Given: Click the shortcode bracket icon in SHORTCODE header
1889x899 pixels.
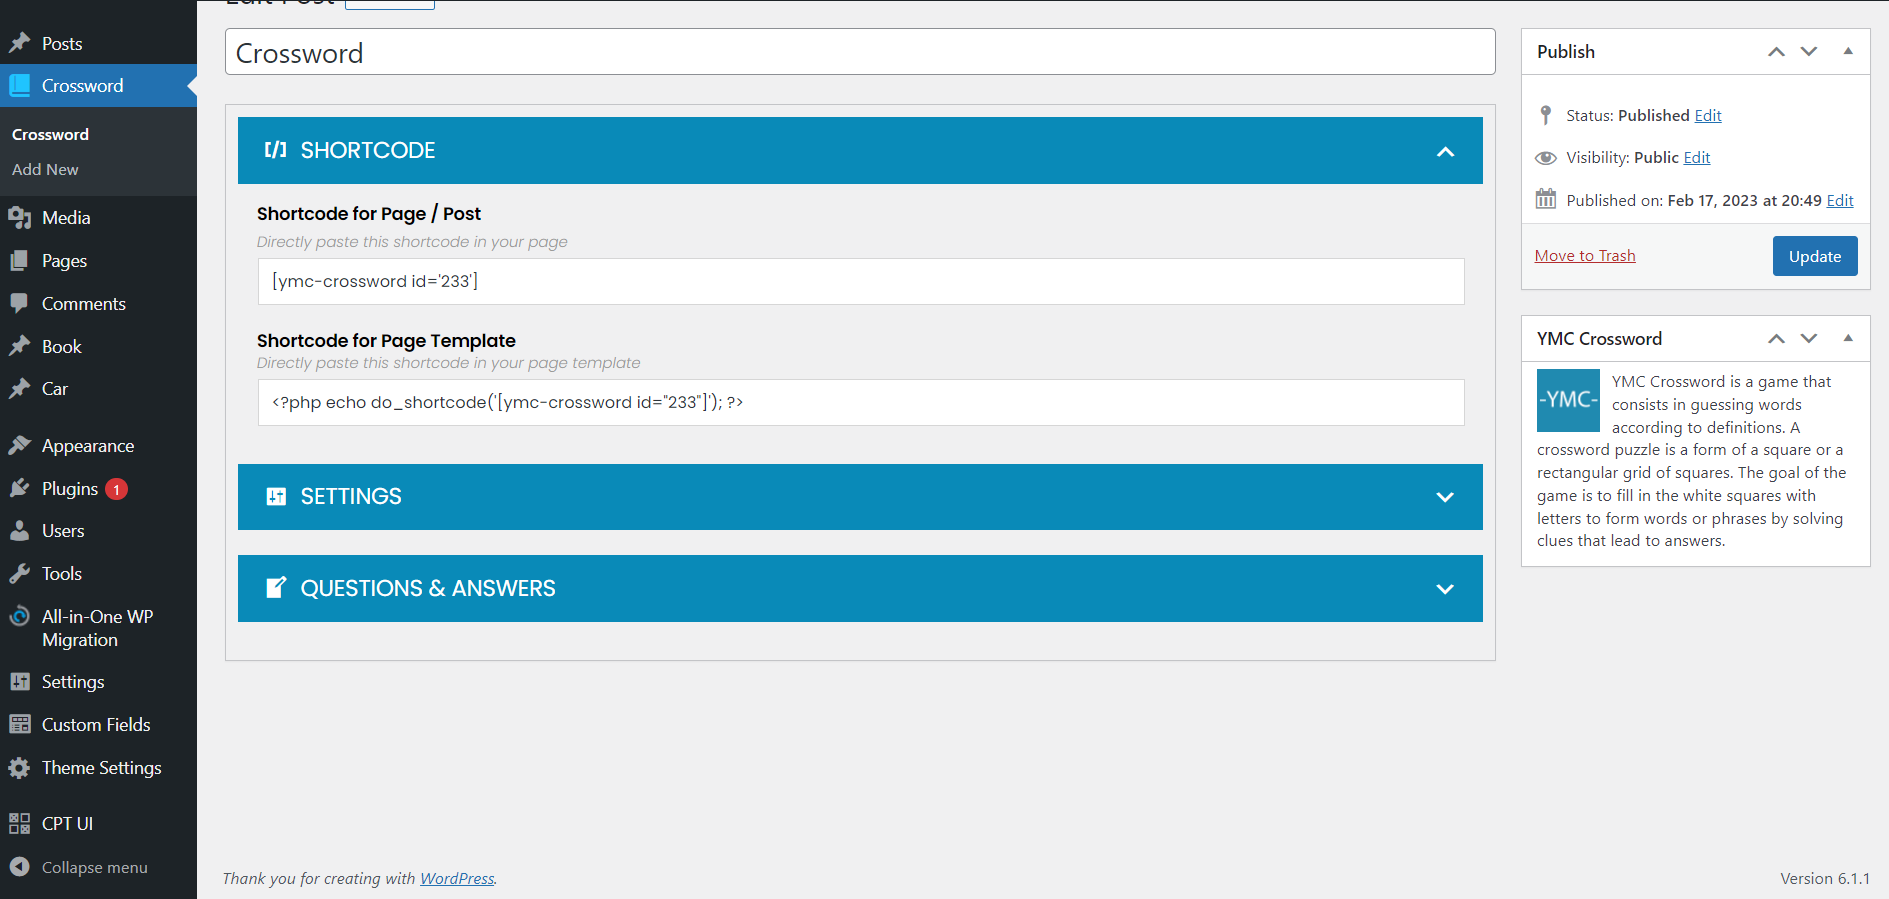Looking at the screenshot, I should click(276, 150).
